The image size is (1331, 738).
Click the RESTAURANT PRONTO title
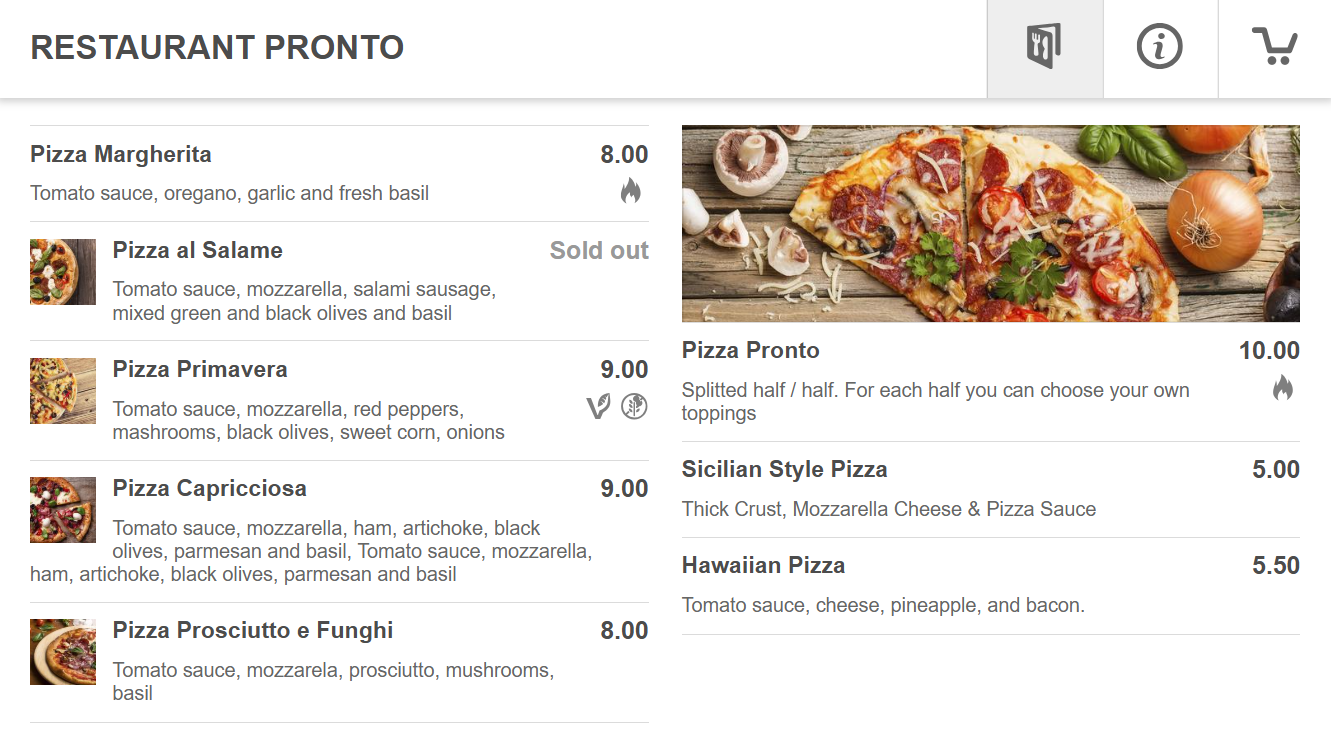point(217,47)
